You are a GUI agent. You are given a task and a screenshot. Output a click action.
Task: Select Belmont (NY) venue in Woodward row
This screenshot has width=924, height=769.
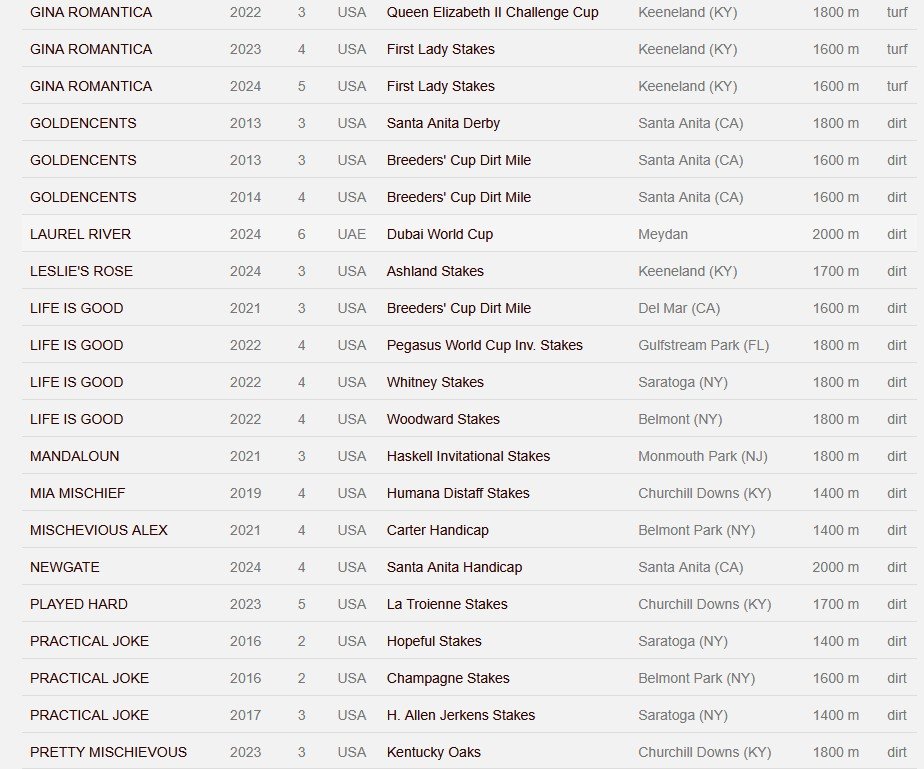pos(680,420)
